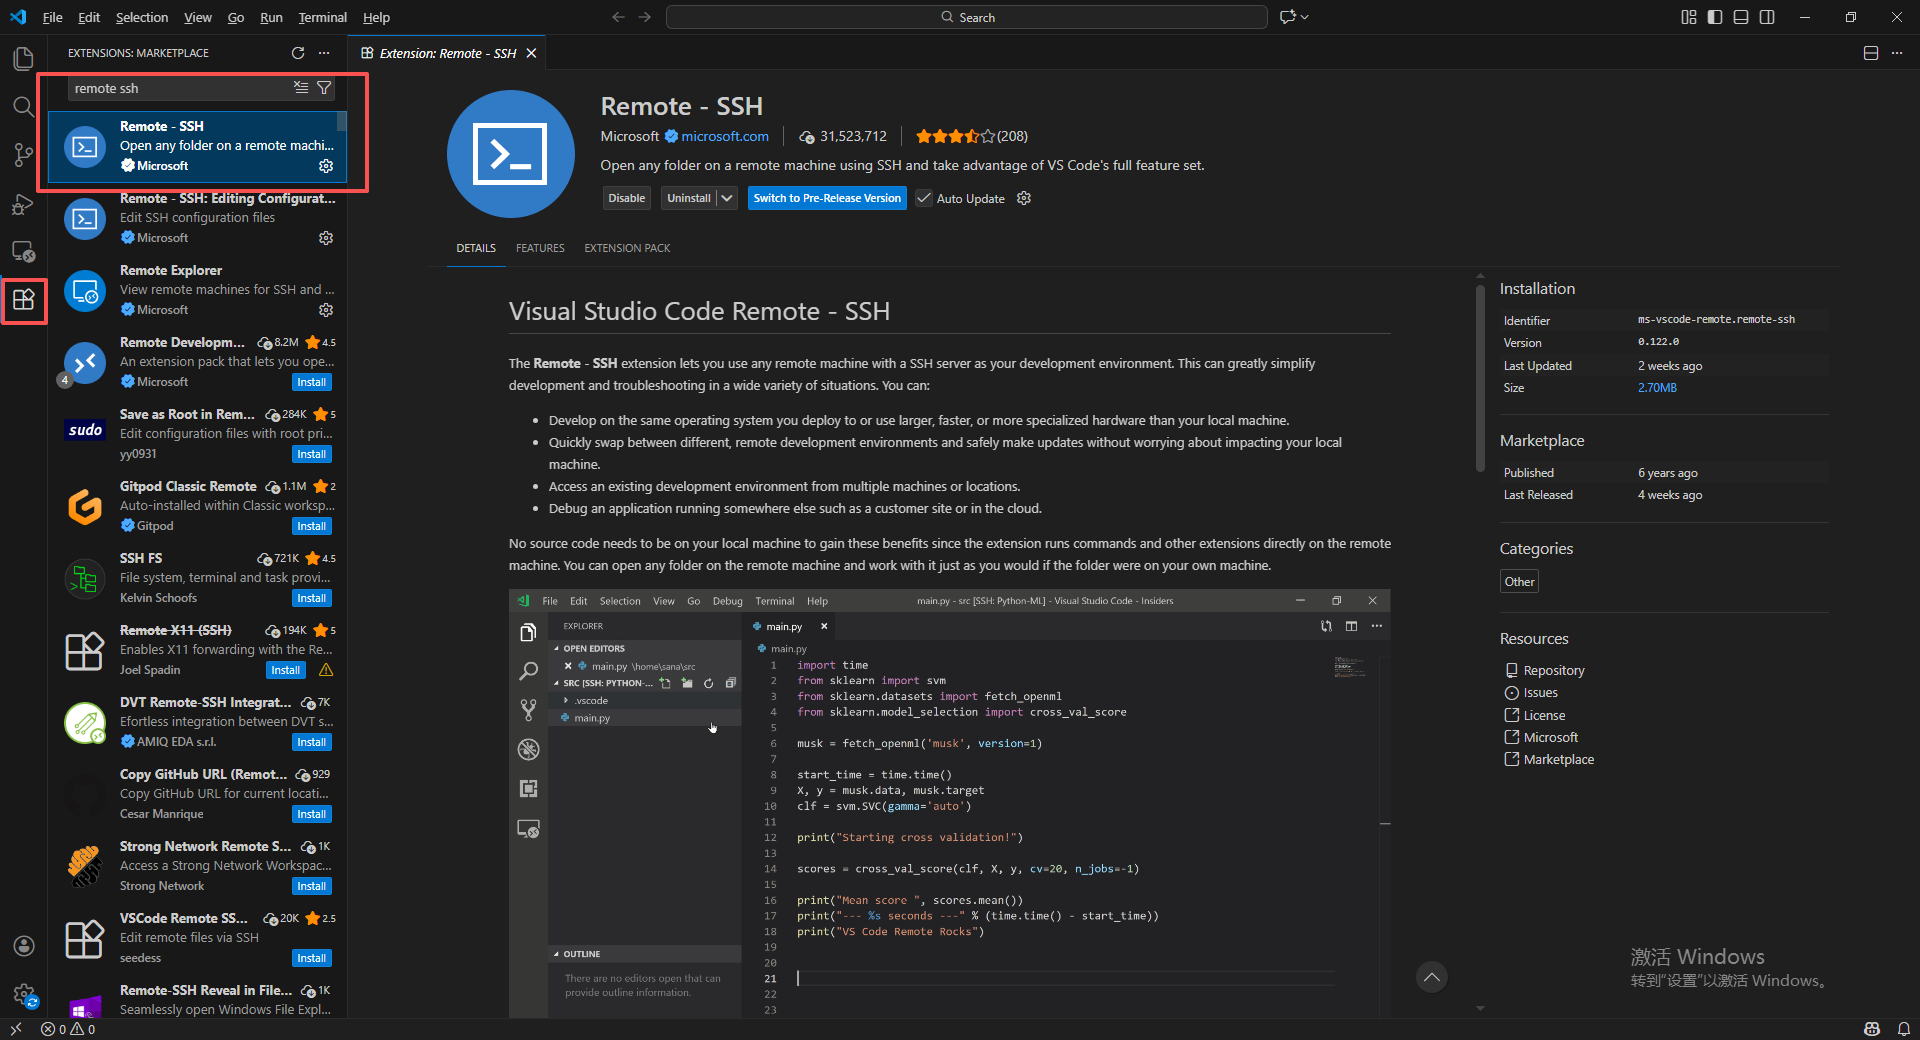1920x1040 pixels.
Task: Switch to the EXTENSION PACK tab
Action: click(x=627, y=248)
